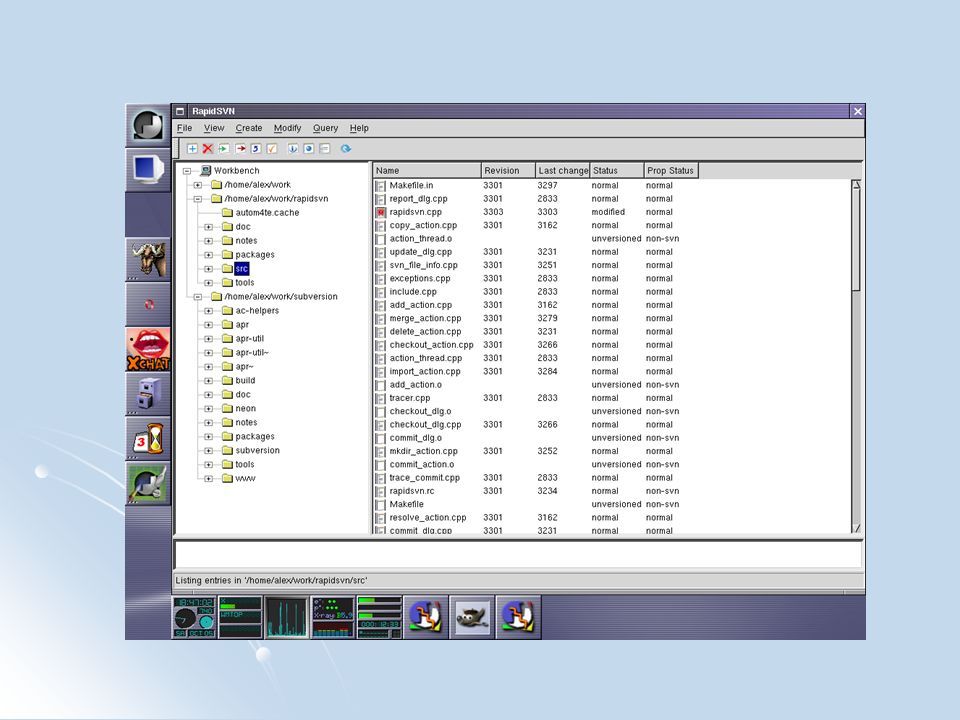Click the green arrow Update toolbar icon
This screenshot has width=960, height=720.
[x=223, y=149]
